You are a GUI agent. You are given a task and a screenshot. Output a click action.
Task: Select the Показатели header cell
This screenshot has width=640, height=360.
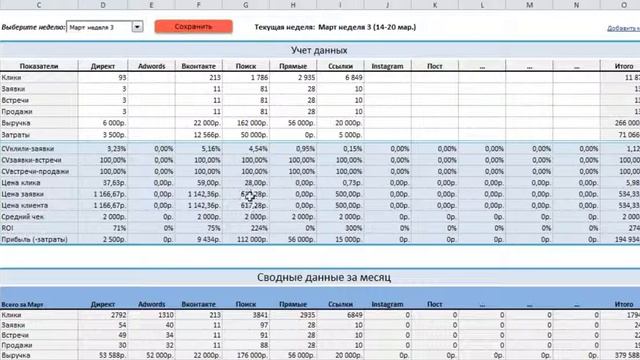pyautogui.click(x=39, y=66)
